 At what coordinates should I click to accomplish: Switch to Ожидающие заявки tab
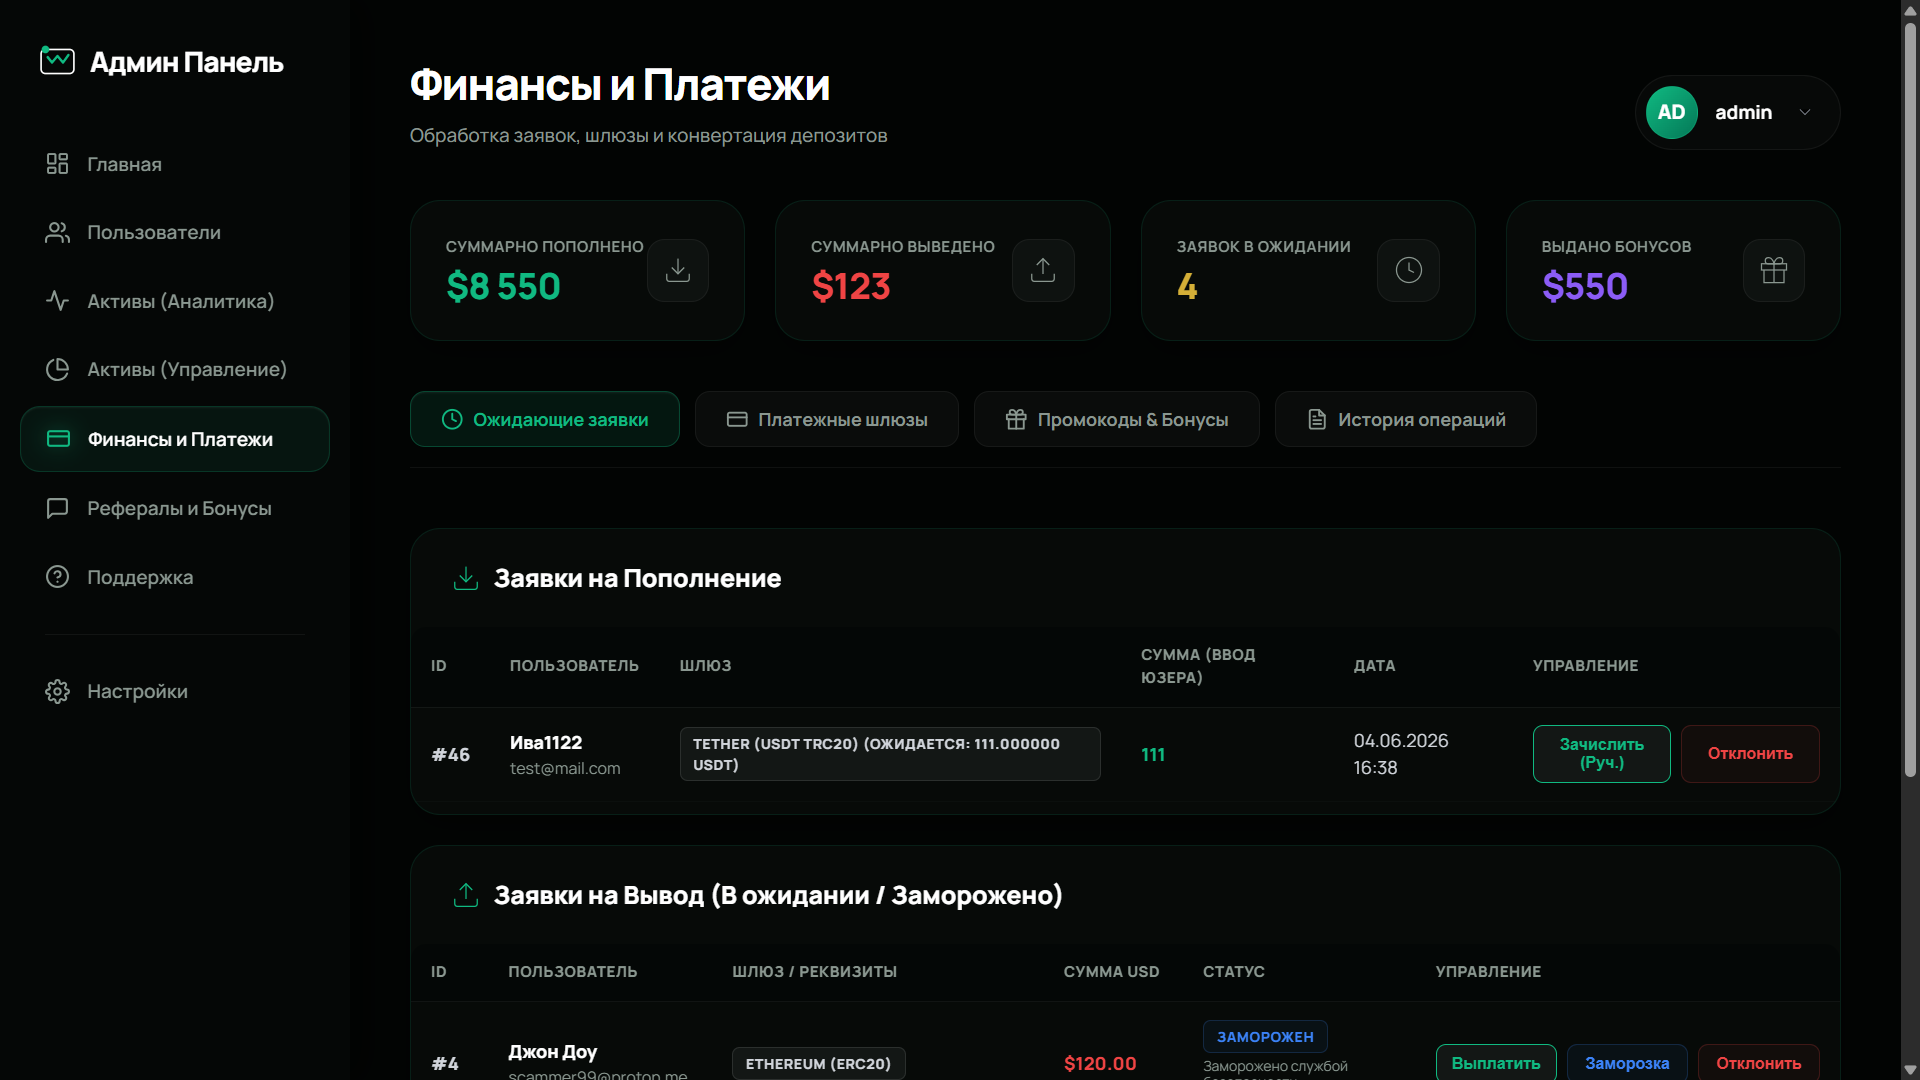pos(545,419)
